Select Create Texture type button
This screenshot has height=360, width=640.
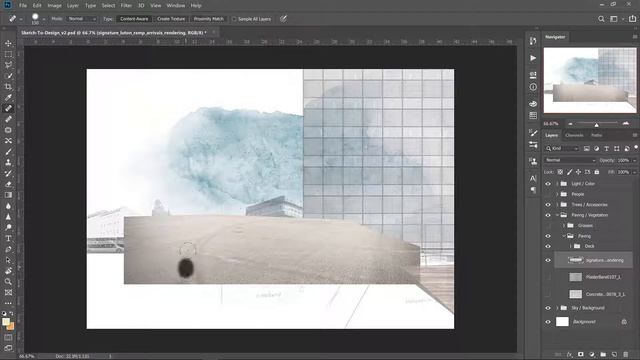[171, 19]
